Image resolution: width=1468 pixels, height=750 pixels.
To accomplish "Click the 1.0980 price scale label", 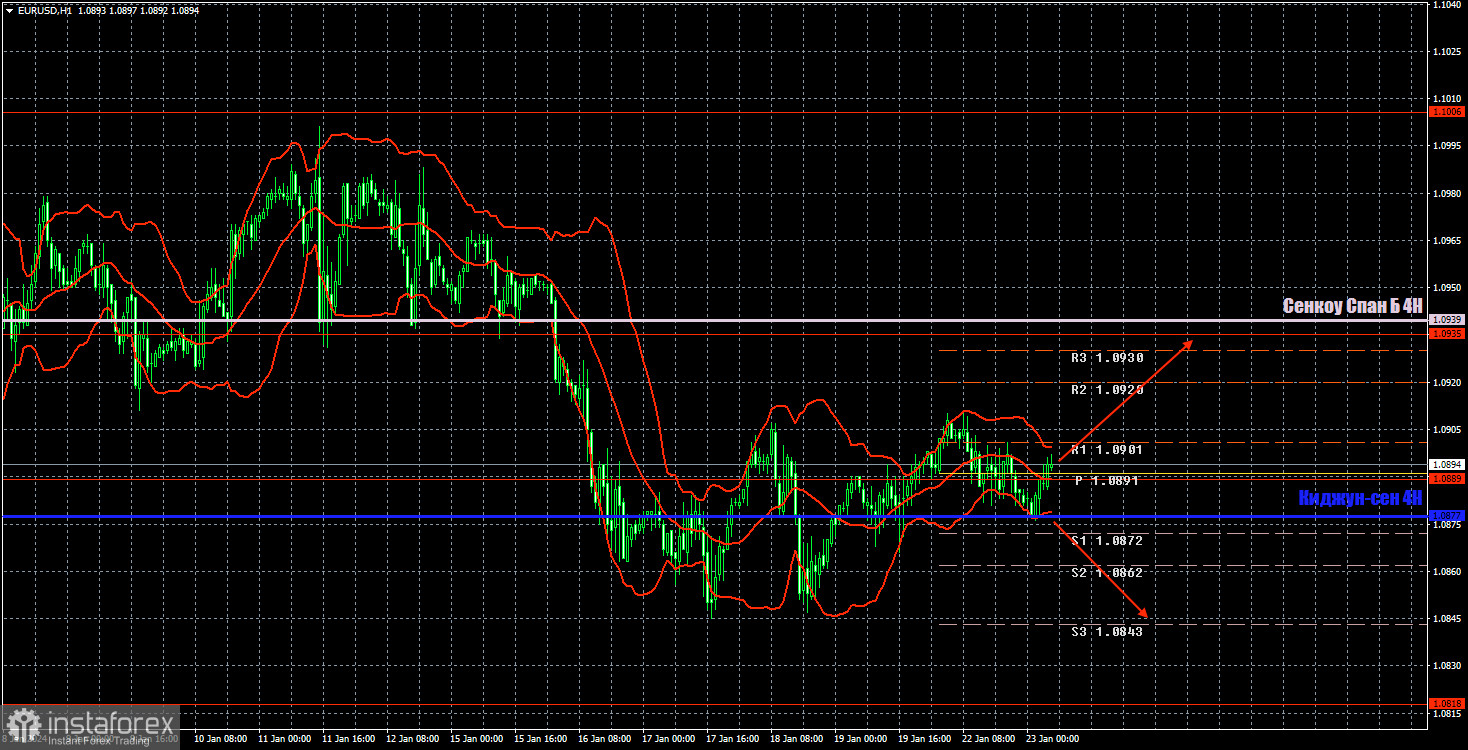I will coord(1446,193).
